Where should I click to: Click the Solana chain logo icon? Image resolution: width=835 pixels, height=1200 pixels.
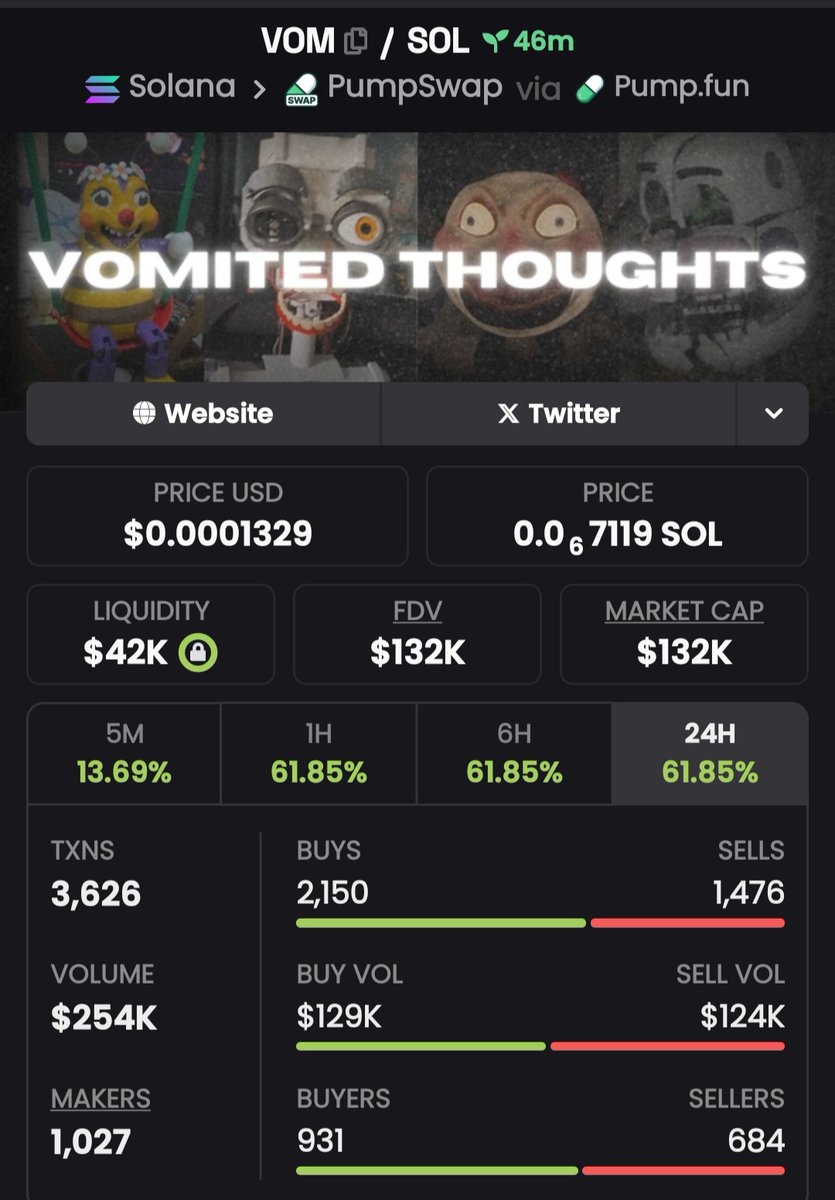101,87
